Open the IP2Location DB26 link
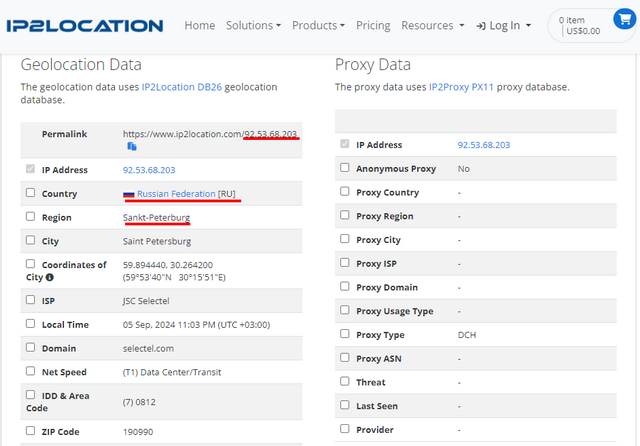This screenshot has height=446, width=640. point(182,87)
